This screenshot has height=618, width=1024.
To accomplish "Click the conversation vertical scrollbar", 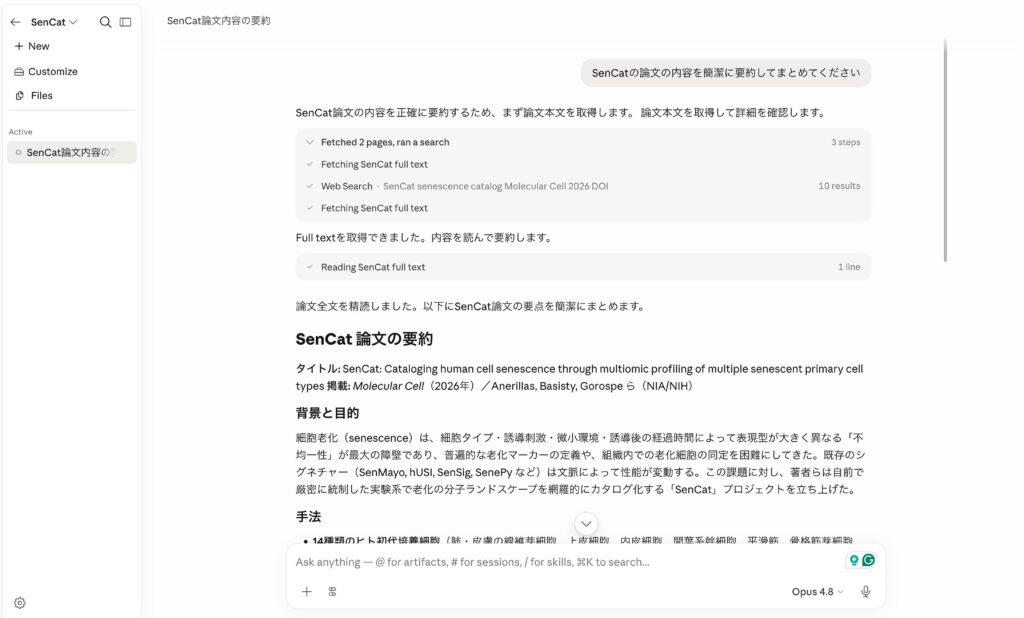I will [945, 150].
